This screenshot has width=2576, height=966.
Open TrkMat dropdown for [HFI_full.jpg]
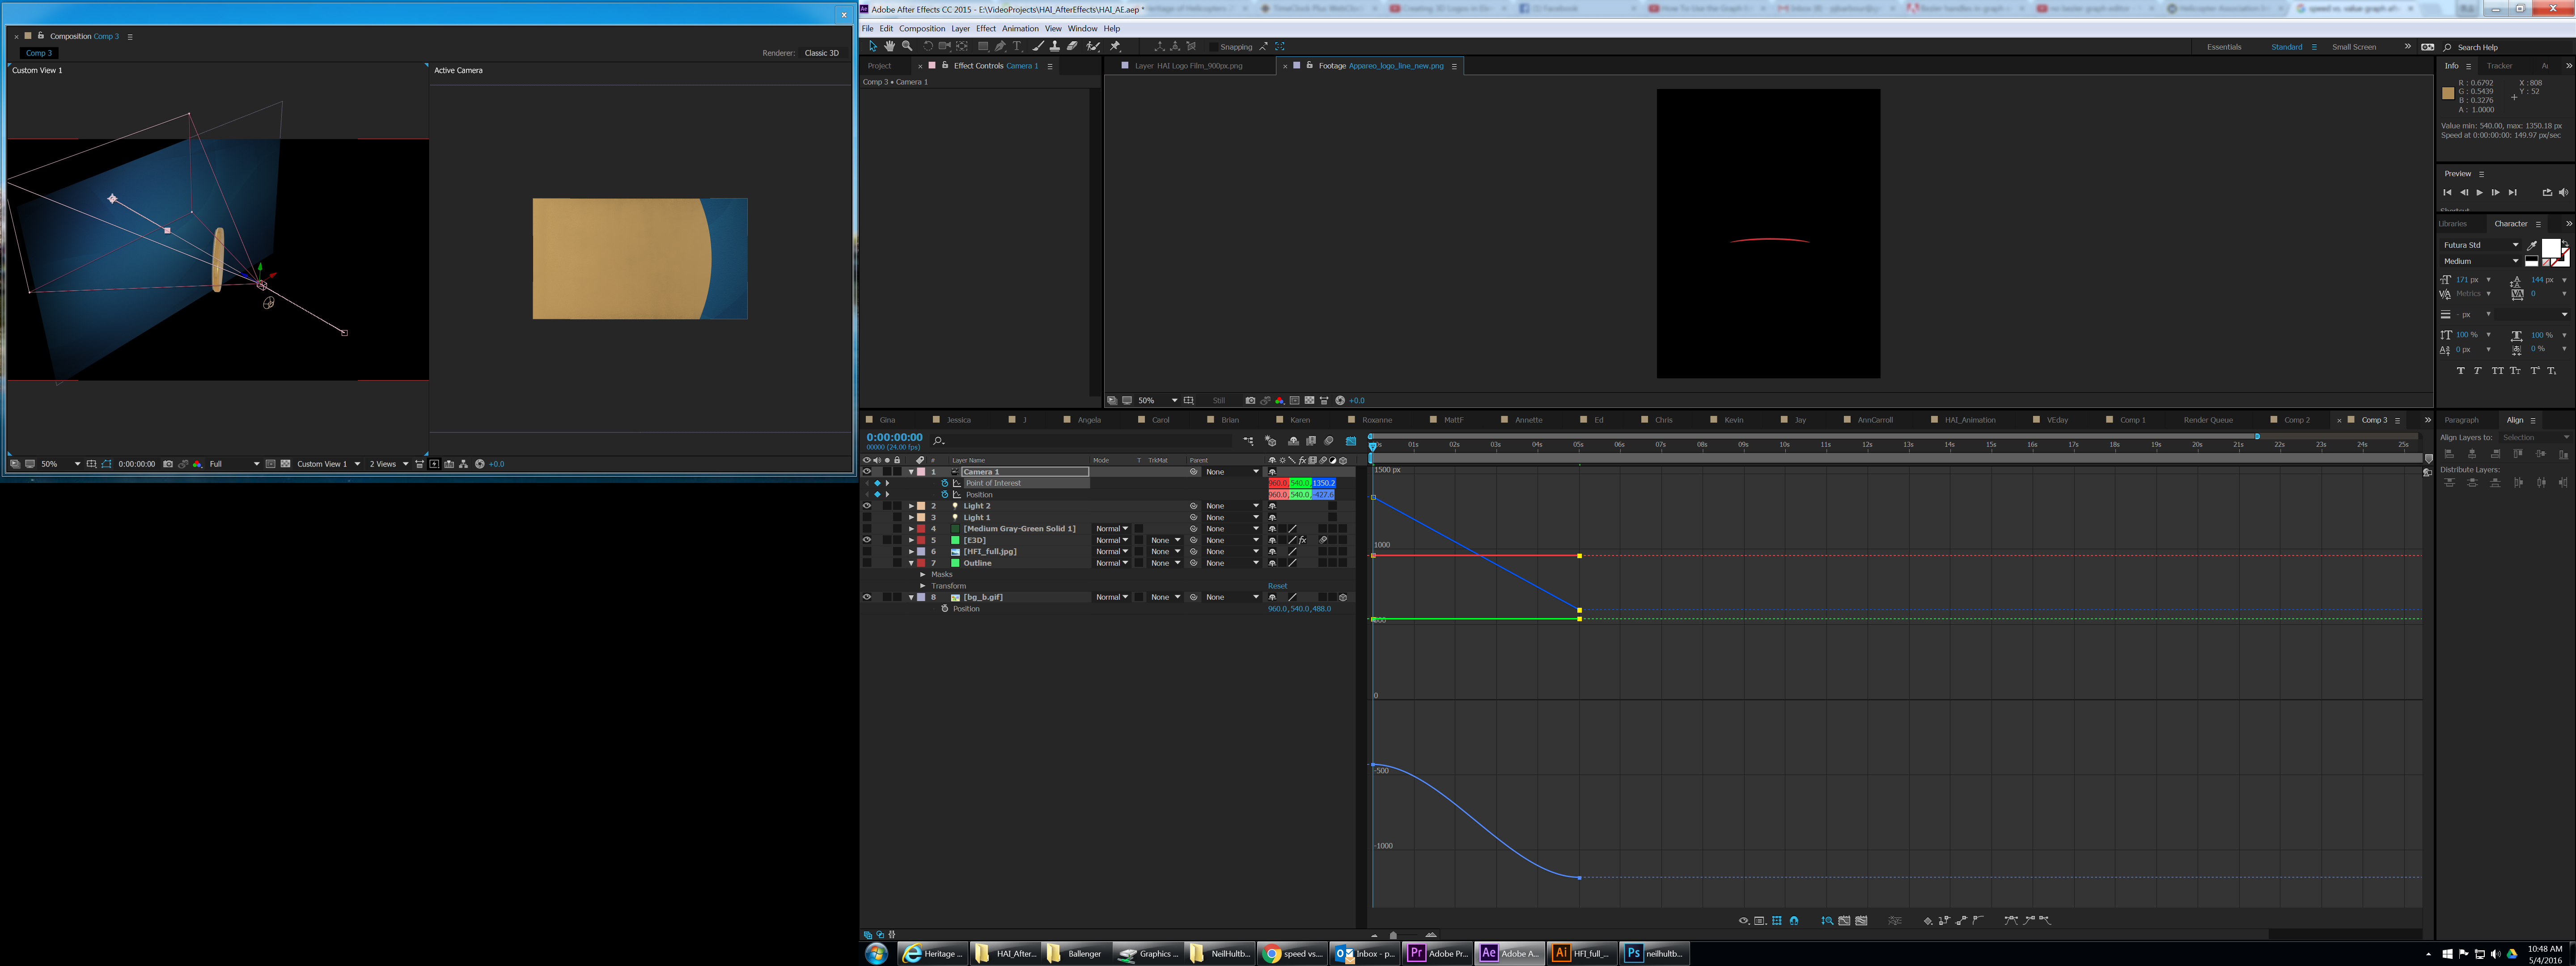tap(1165, 552)
